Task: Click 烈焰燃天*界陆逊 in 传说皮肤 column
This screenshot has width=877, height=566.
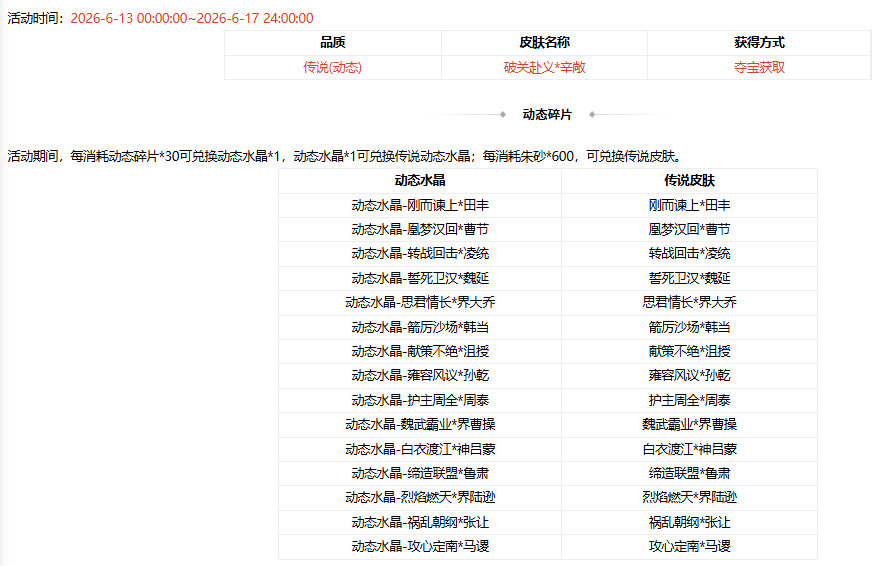Action: pos(689,497)
